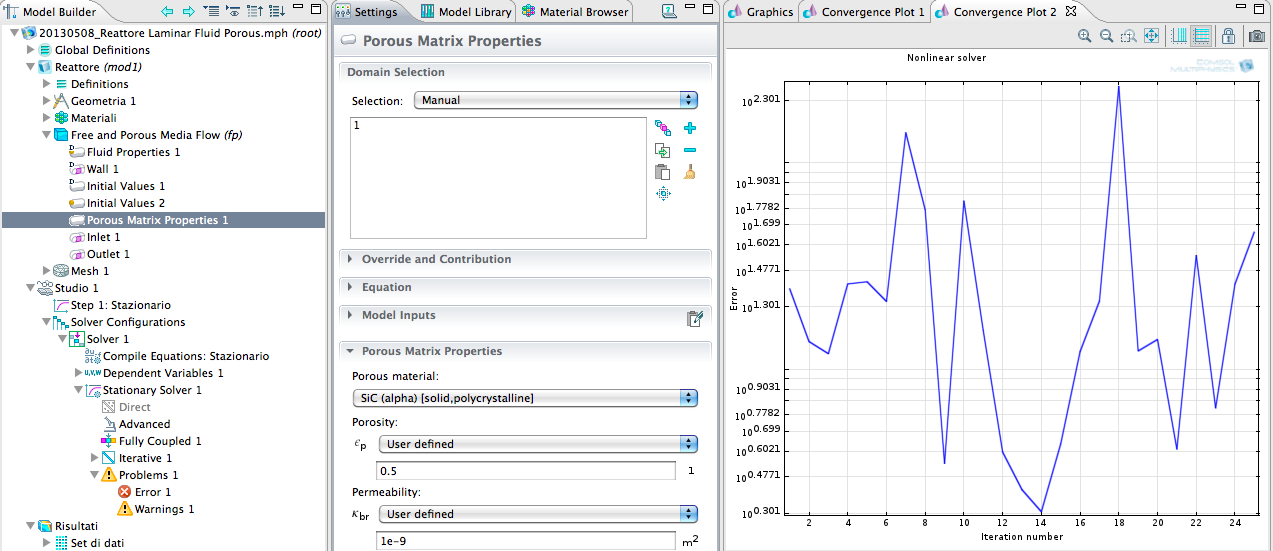Click the Permeability value field showing 1e-9
This screenshot has height=551, width=1273.
(x=526, y=541)
